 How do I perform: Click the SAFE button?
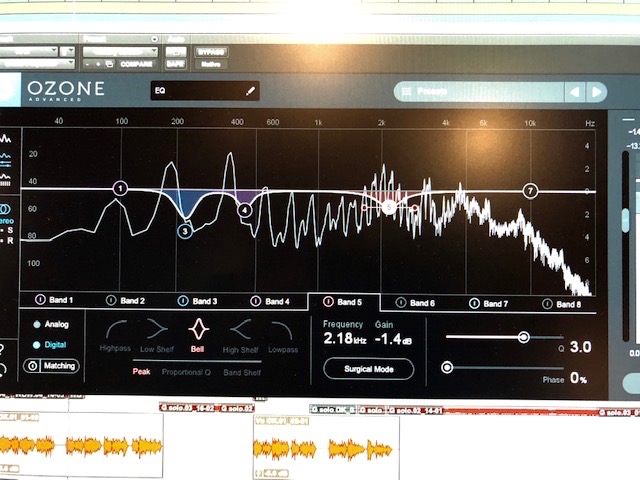coord(176,64)
